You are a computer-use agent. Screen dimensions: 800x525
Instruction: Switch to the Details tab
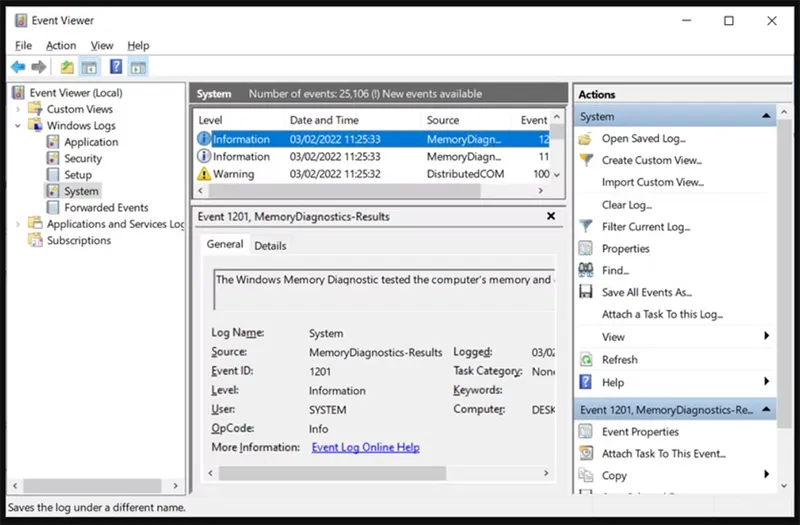[270, 245]
